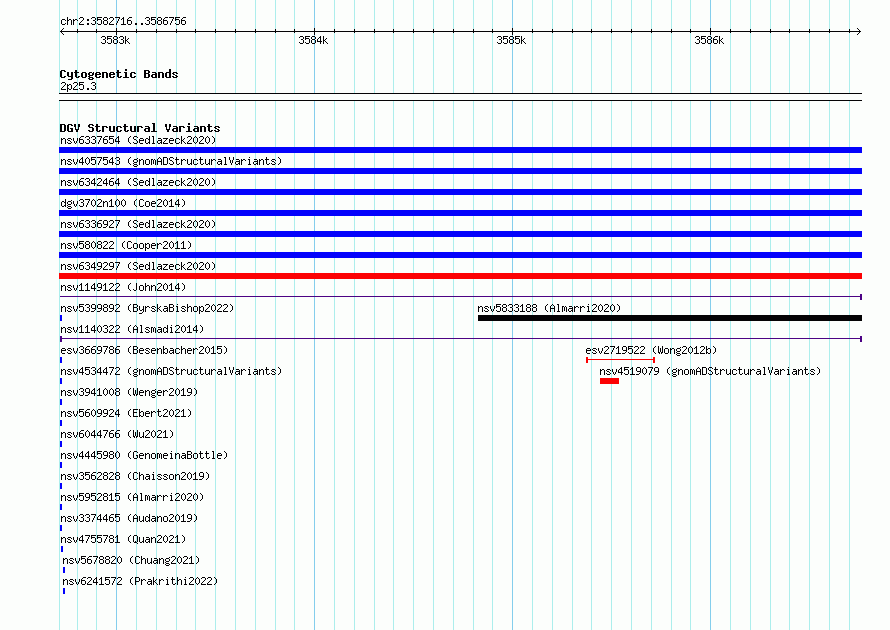Click the 3585k ruler tick label
The height and width of the screenshot is (630, 890).
coord(511,40)
